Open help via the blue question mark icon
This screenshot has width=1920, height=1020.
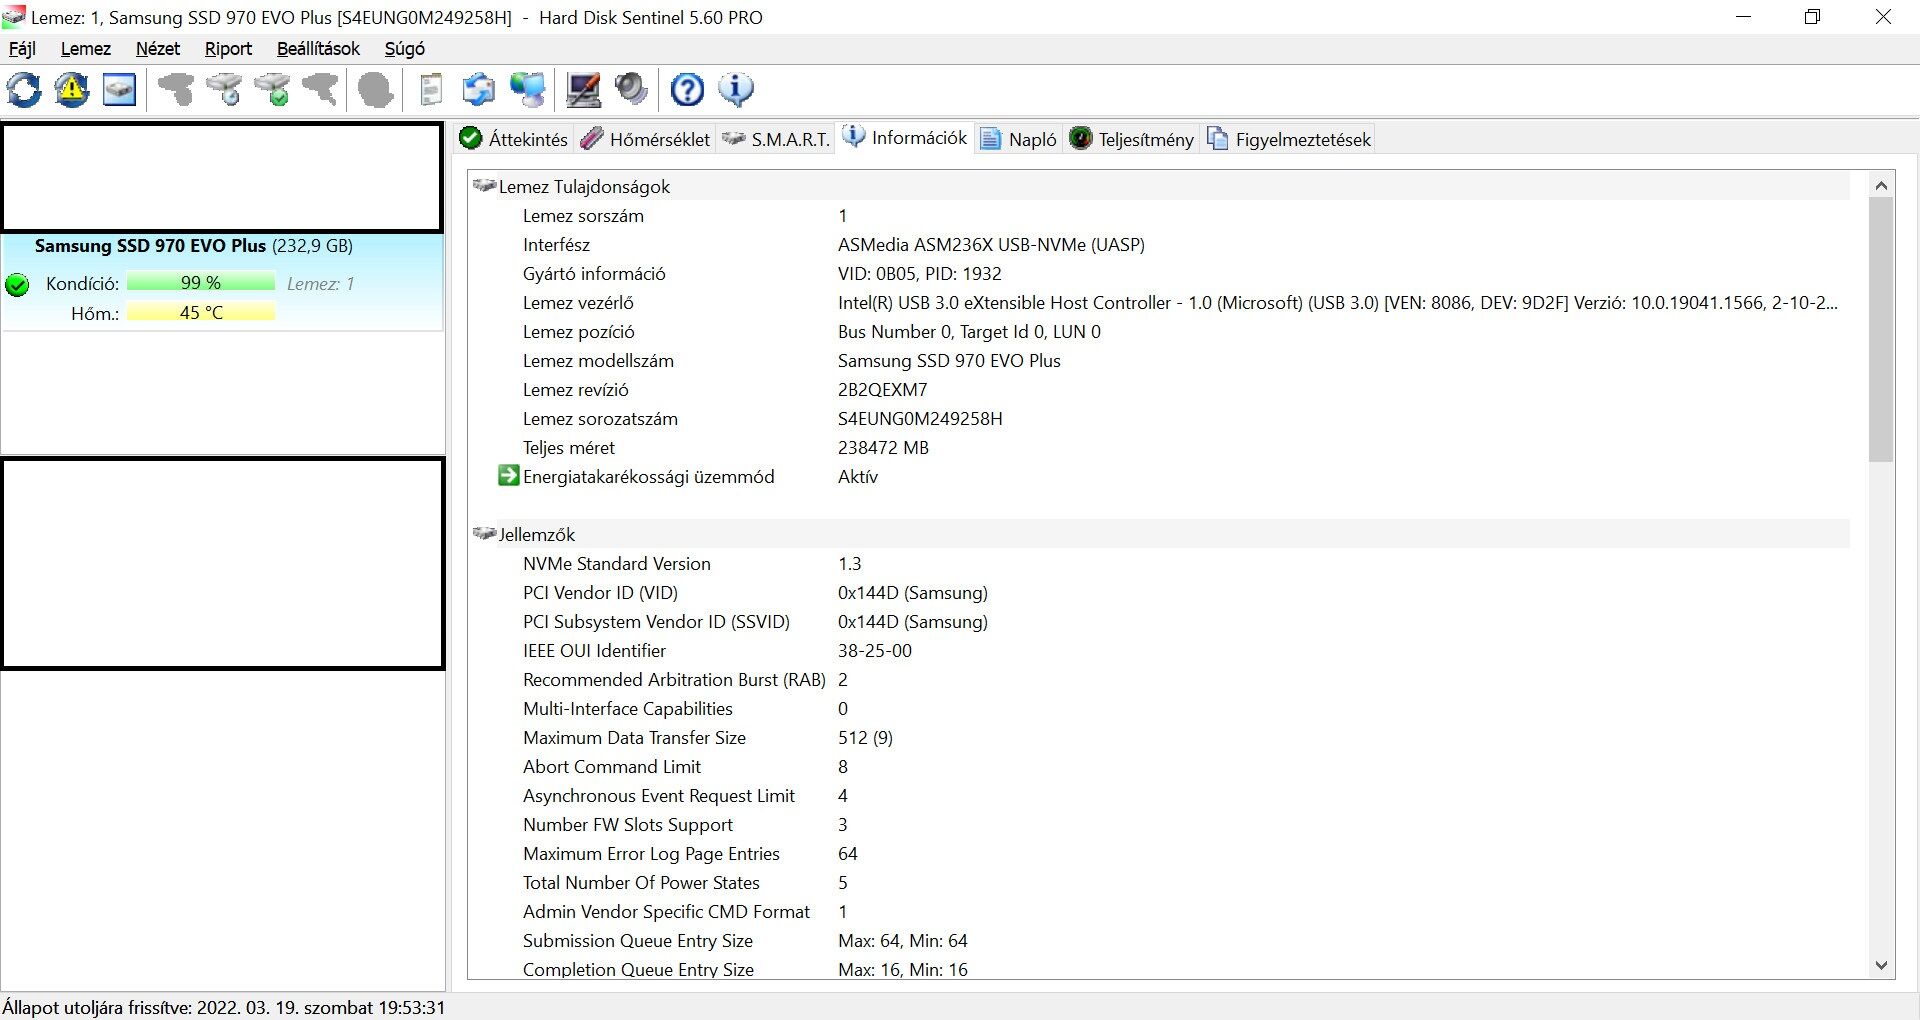click(x=688, y=90)
